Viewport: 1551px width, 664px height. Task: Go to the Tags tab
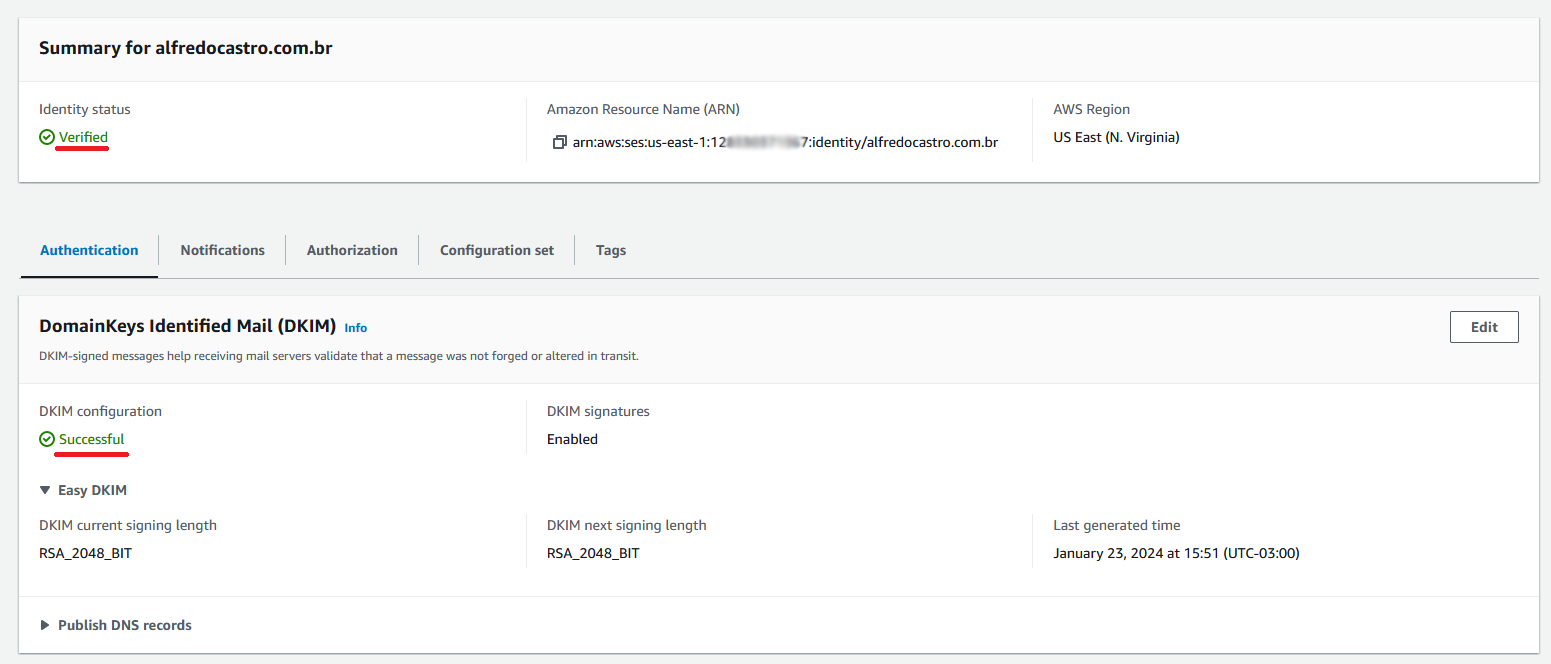click(x=611, y=250)
